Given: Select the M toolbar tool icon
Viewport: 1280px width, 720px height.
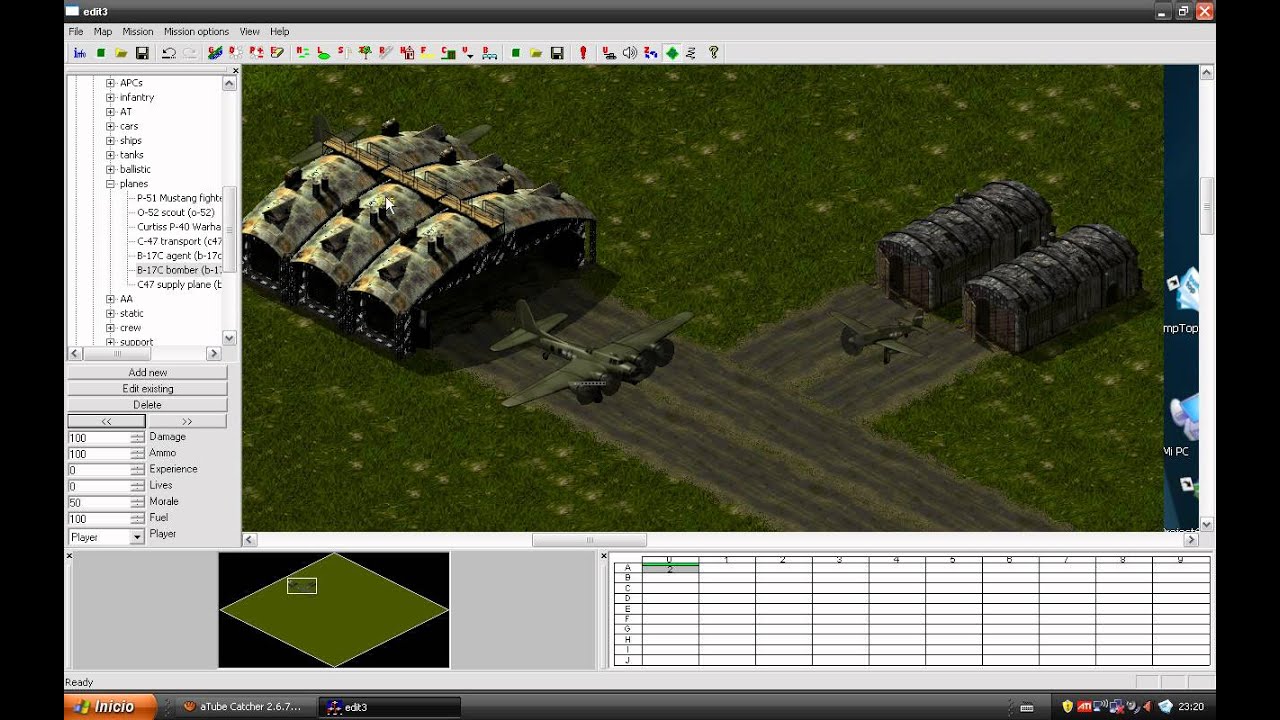Looking at the screenshot, I should pos(302,52).
